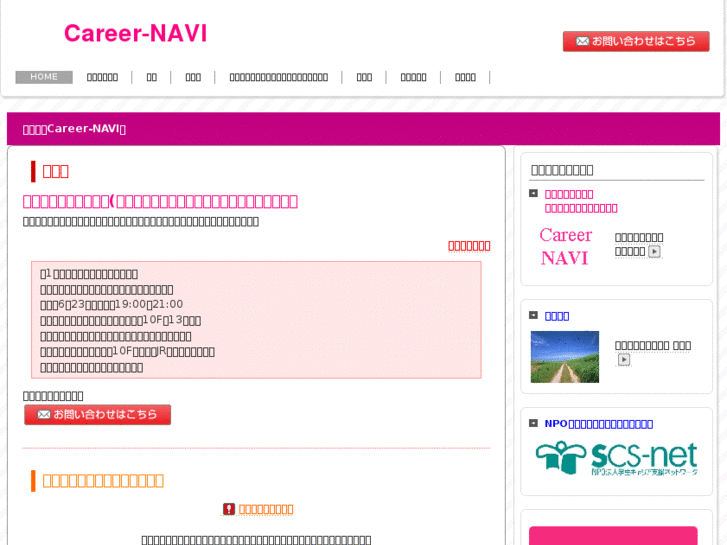Open the large pink headline link
The width and height of the screenshot is (727, 545).
coord(160,201)
